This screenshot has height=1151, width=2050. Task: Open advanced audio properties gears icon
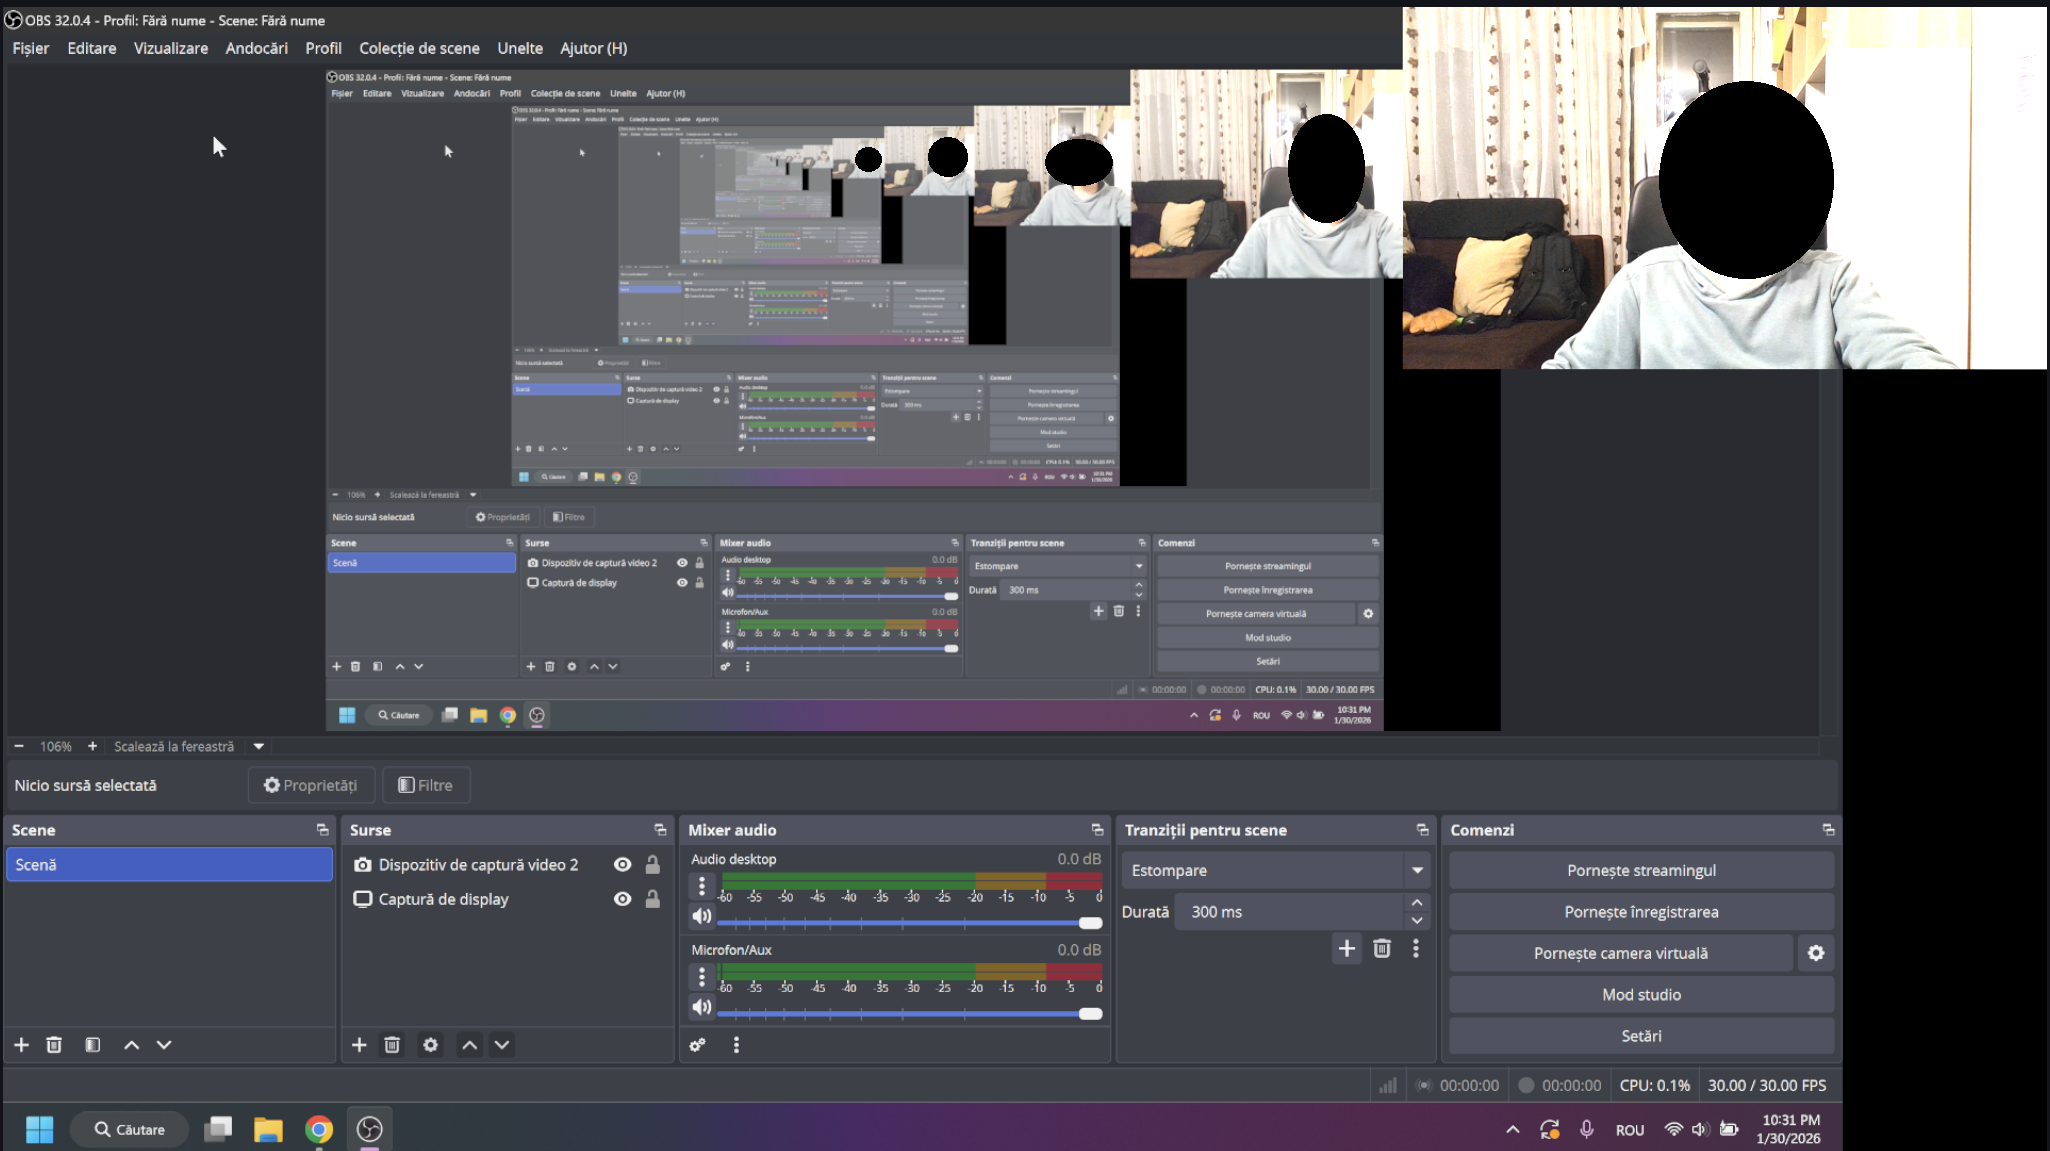coord(697,1045)
